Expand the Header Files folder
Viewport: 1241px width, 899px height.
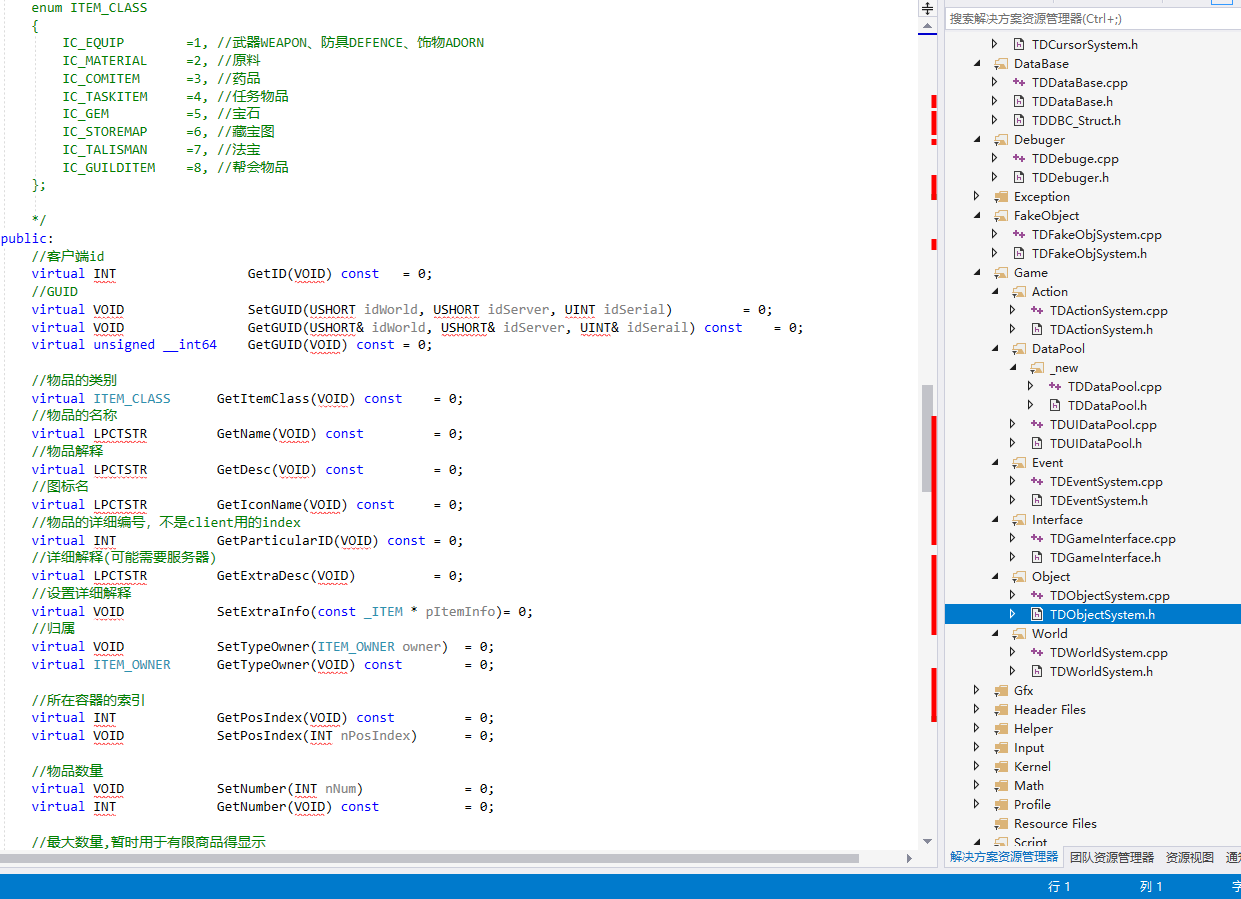tap(977, 710)
